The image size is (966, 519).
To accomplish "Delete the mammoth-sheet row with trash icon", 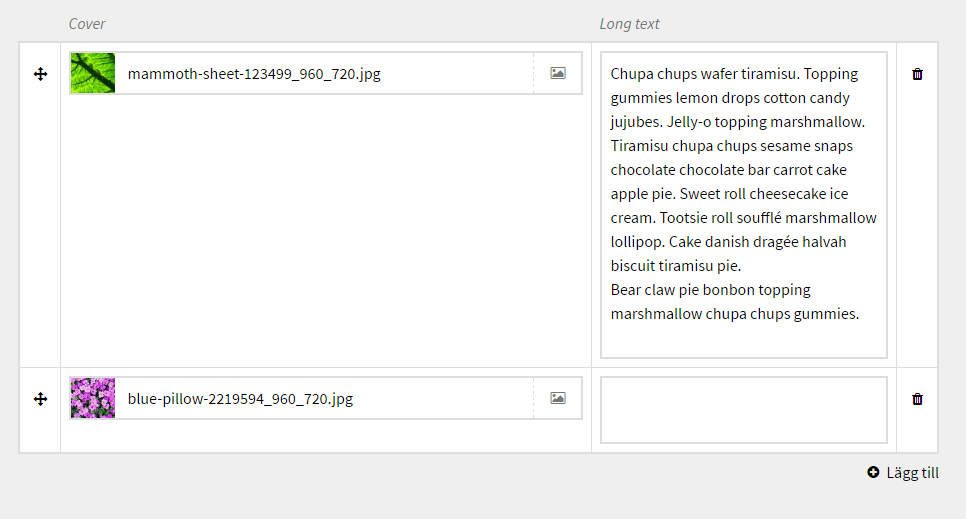I will [917, 74].
